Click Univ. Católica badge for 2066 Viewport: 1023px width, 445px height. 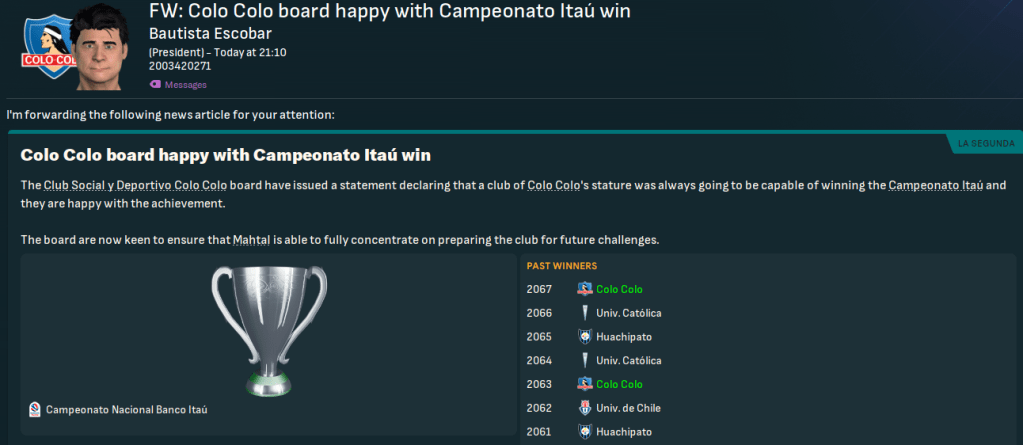tap(585, 313)
